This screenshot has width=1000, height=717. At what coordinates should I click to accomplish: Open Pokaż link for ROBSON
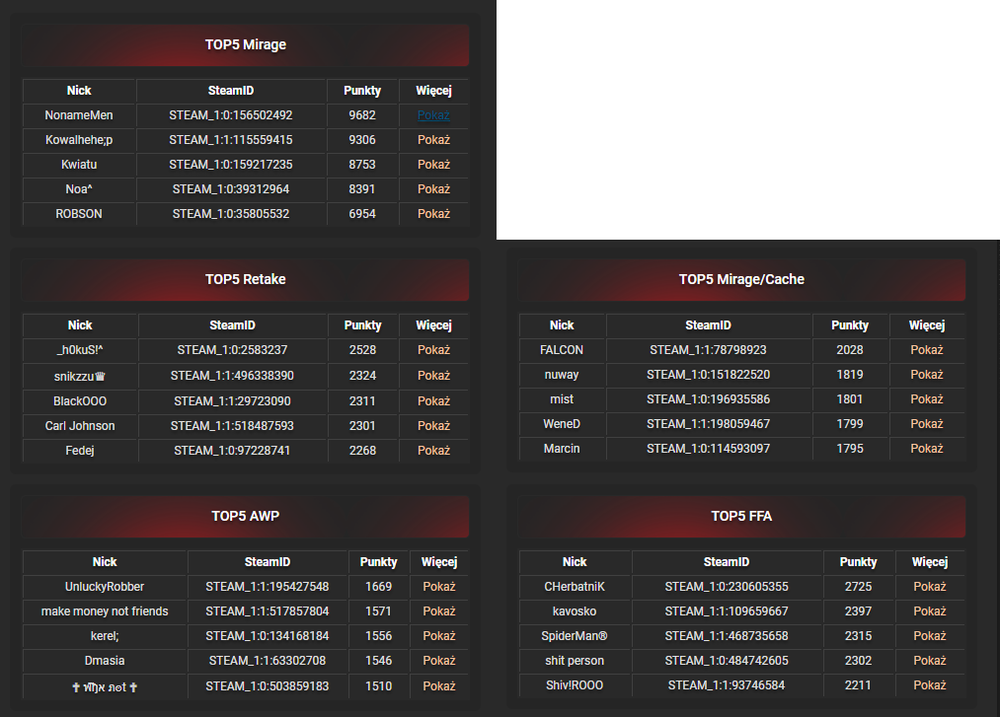434,214
